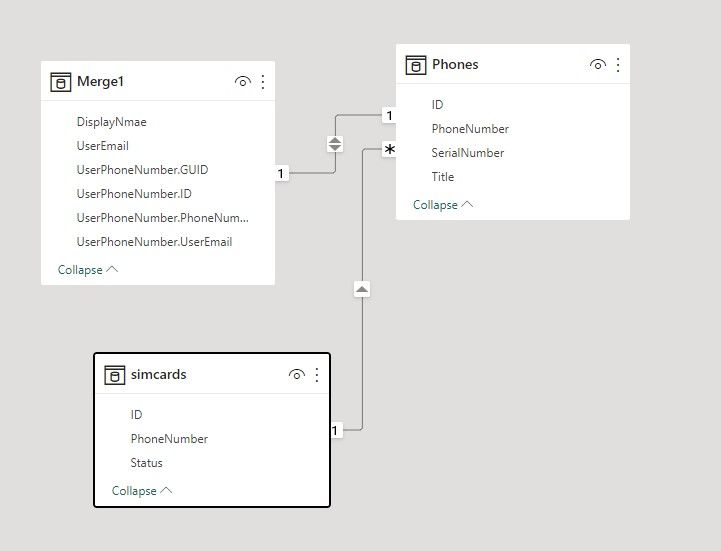Click the asterisk many-cardinality marker at Phones

[x=389, y=149]
